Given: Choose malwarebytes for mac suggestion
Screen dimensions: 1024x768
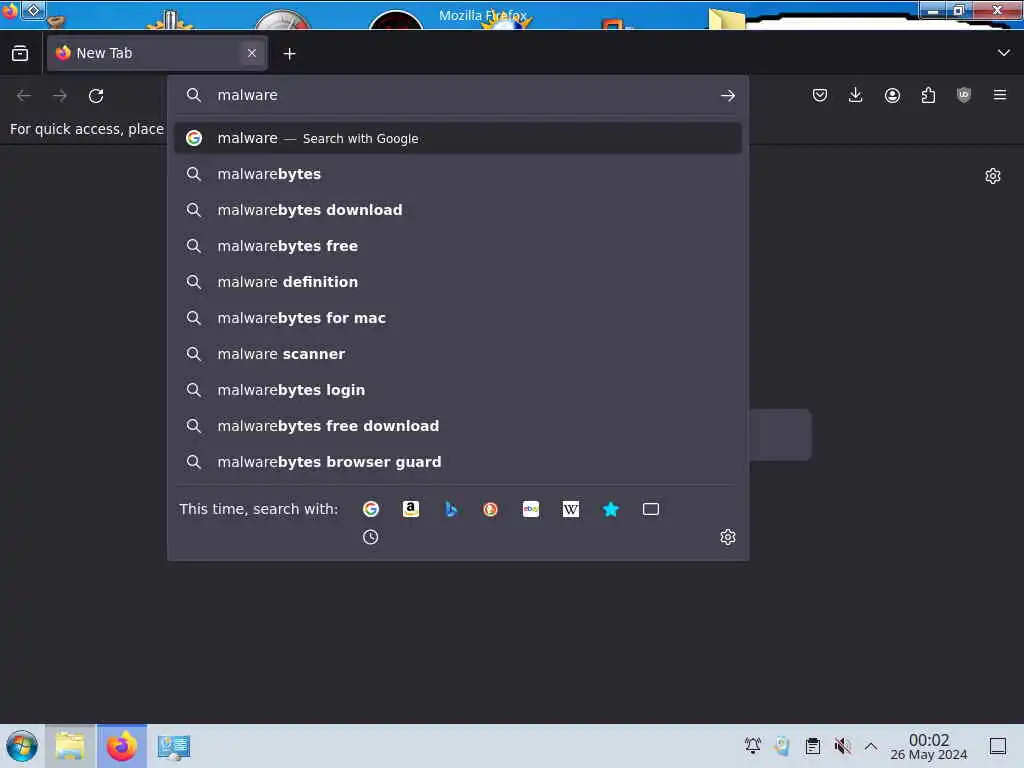Looking at the screenshot, I should tap(457, 318).
